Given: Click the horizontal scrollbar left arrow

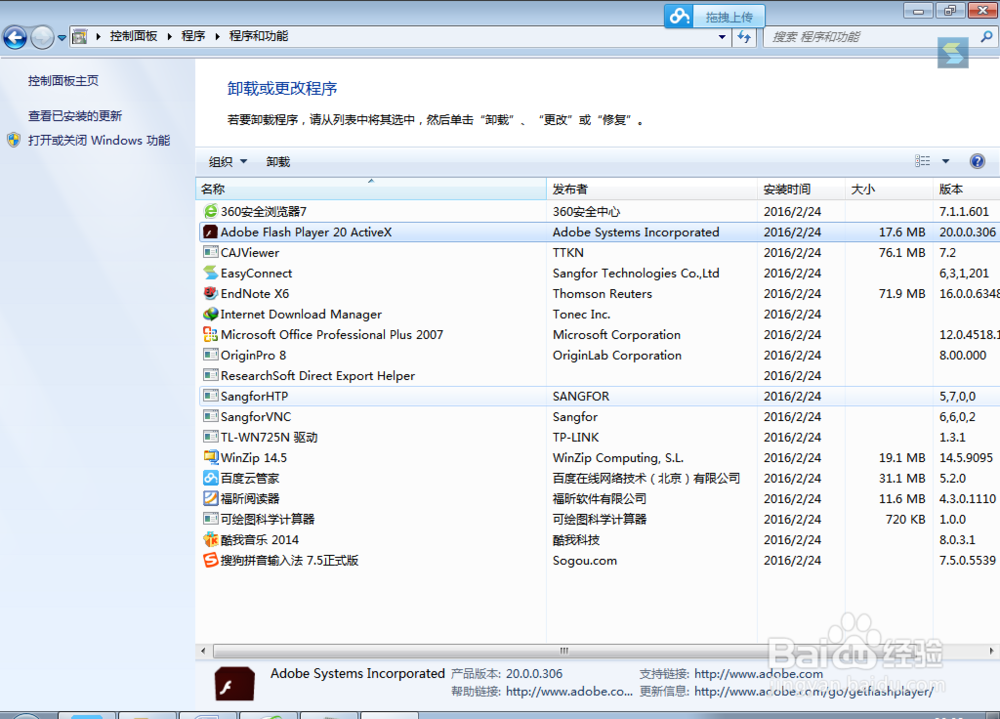Looking at the screenshot, I should [203, 651].
